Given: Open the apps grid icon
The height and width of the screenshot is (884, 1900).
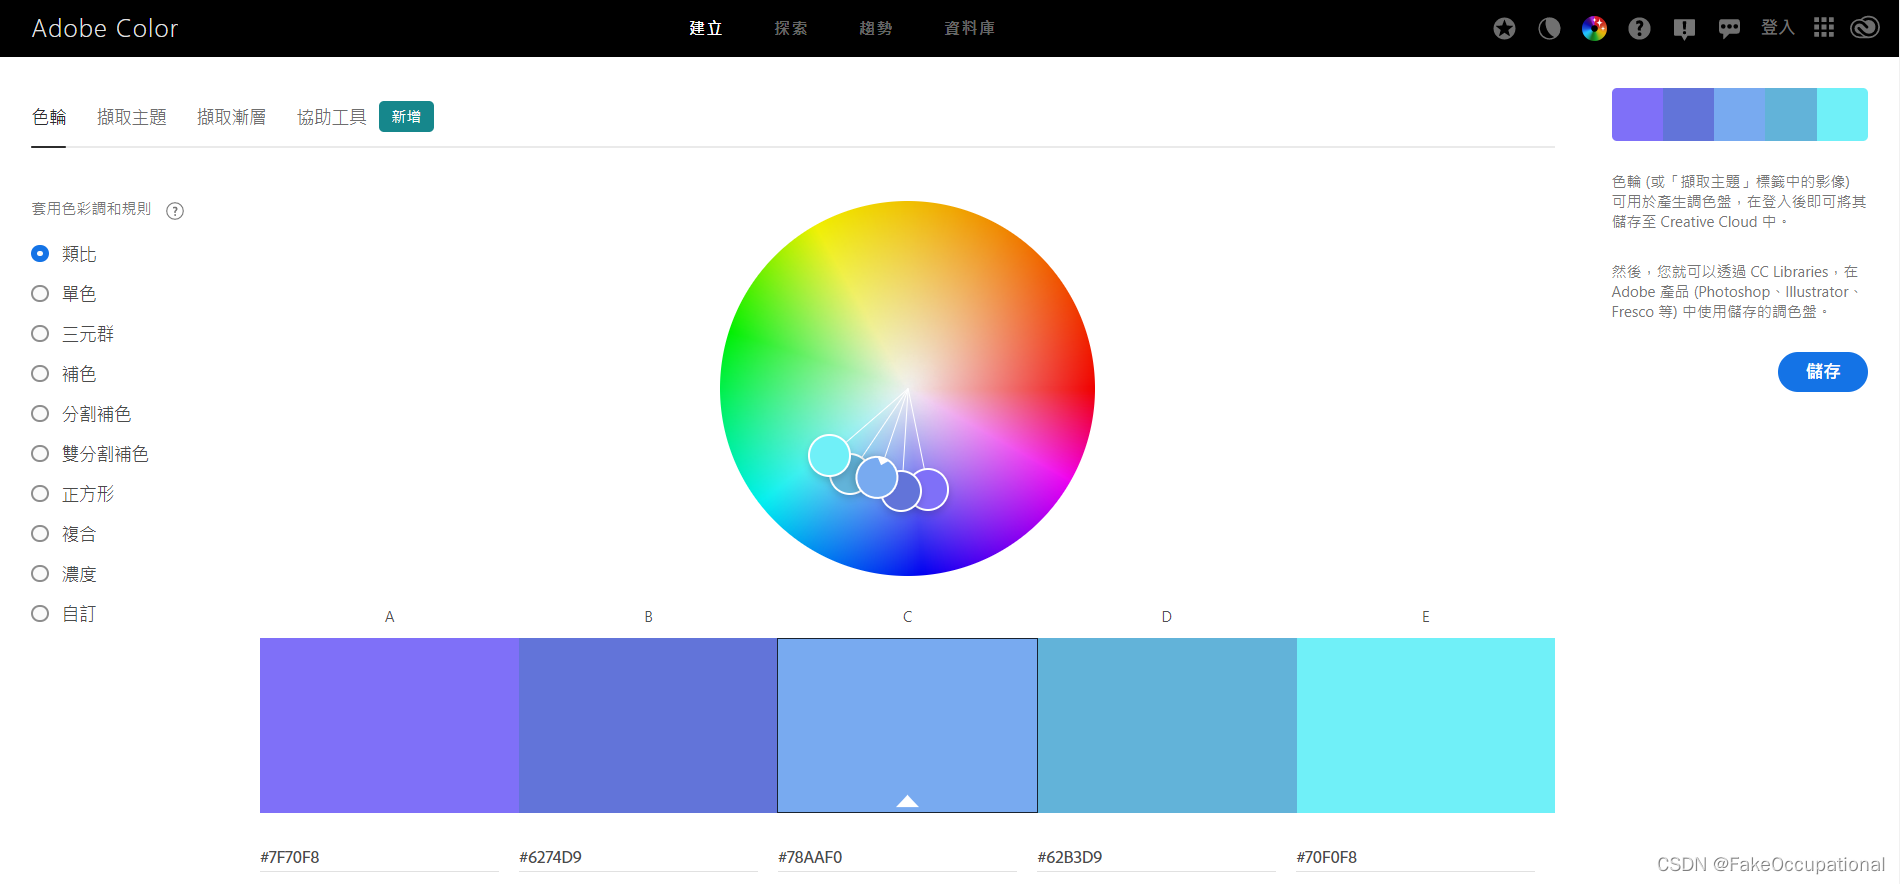Looking at the screenshot, I should pyautogui.click(x=1824, y=28).
